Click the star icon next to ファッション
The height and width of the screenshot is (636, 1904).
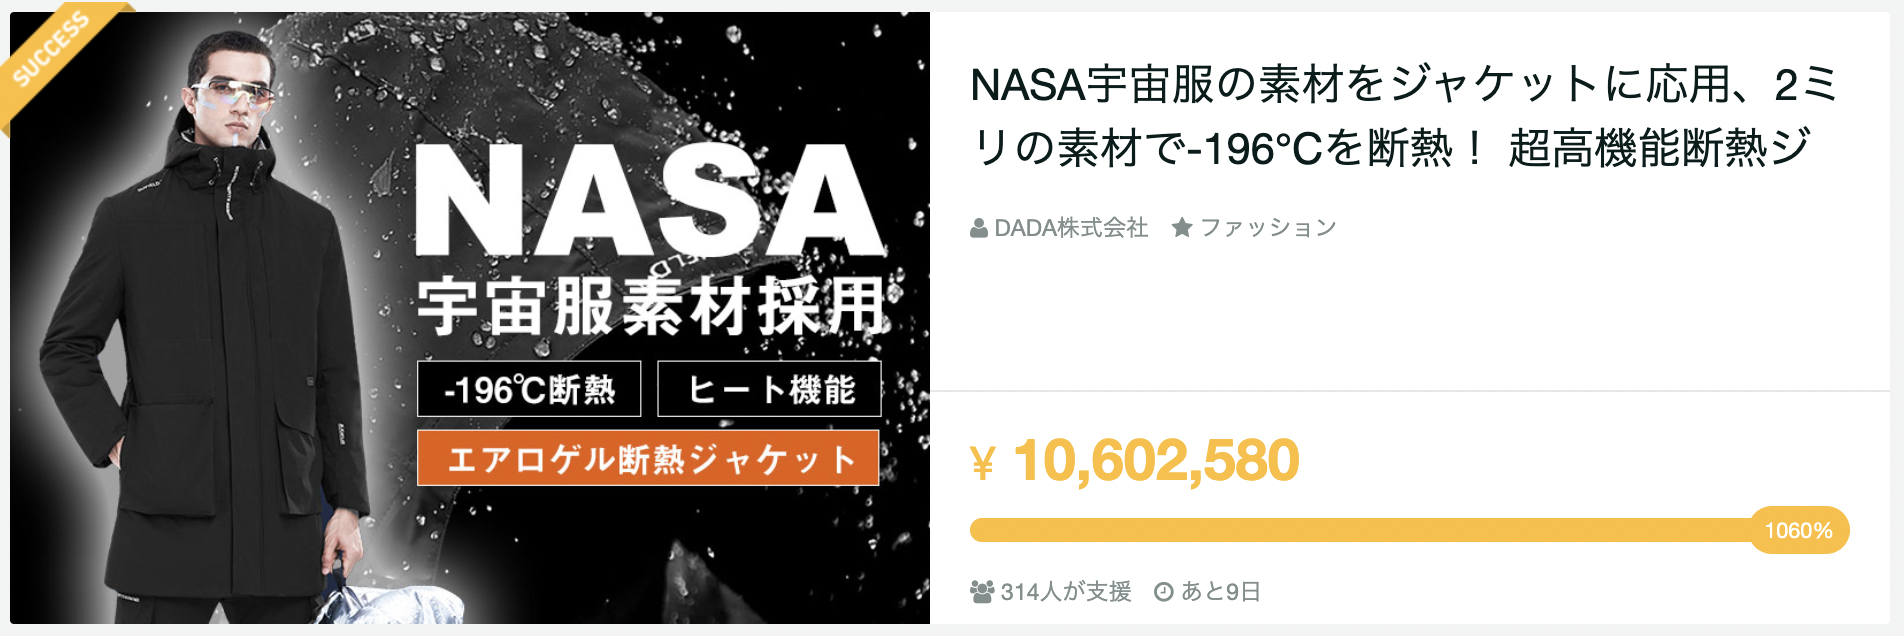1184,228
